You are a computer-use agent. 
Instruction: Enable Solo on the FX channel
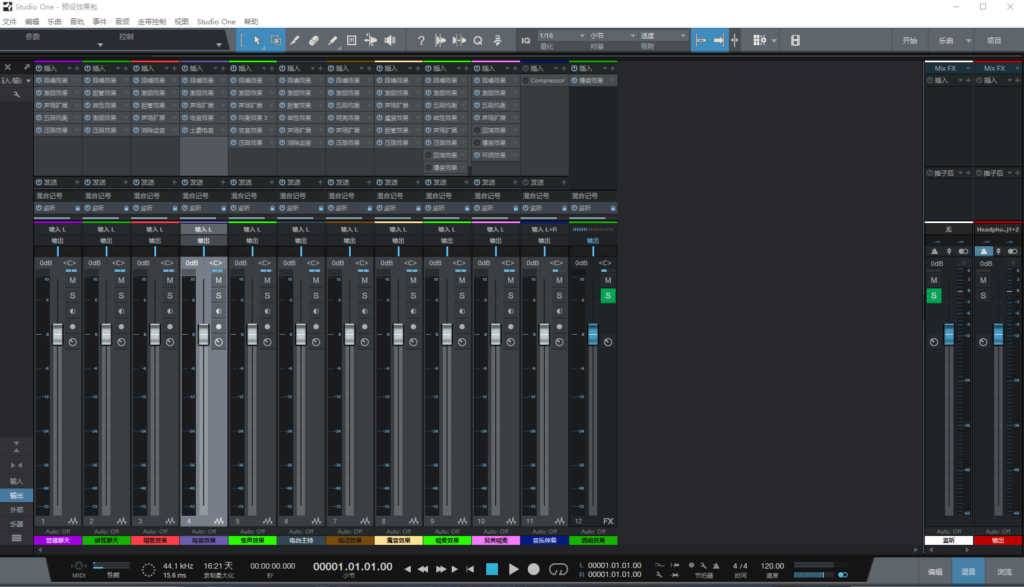coord(608,296)
